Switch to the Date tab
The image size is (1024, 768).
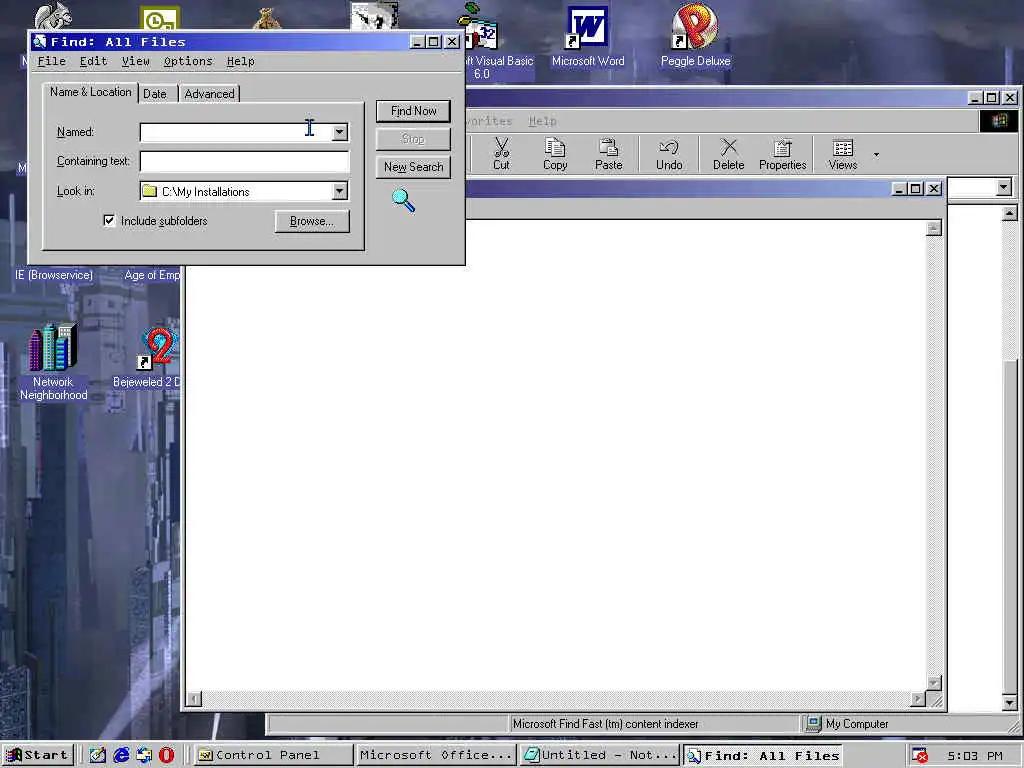click(x=155, y=94)
